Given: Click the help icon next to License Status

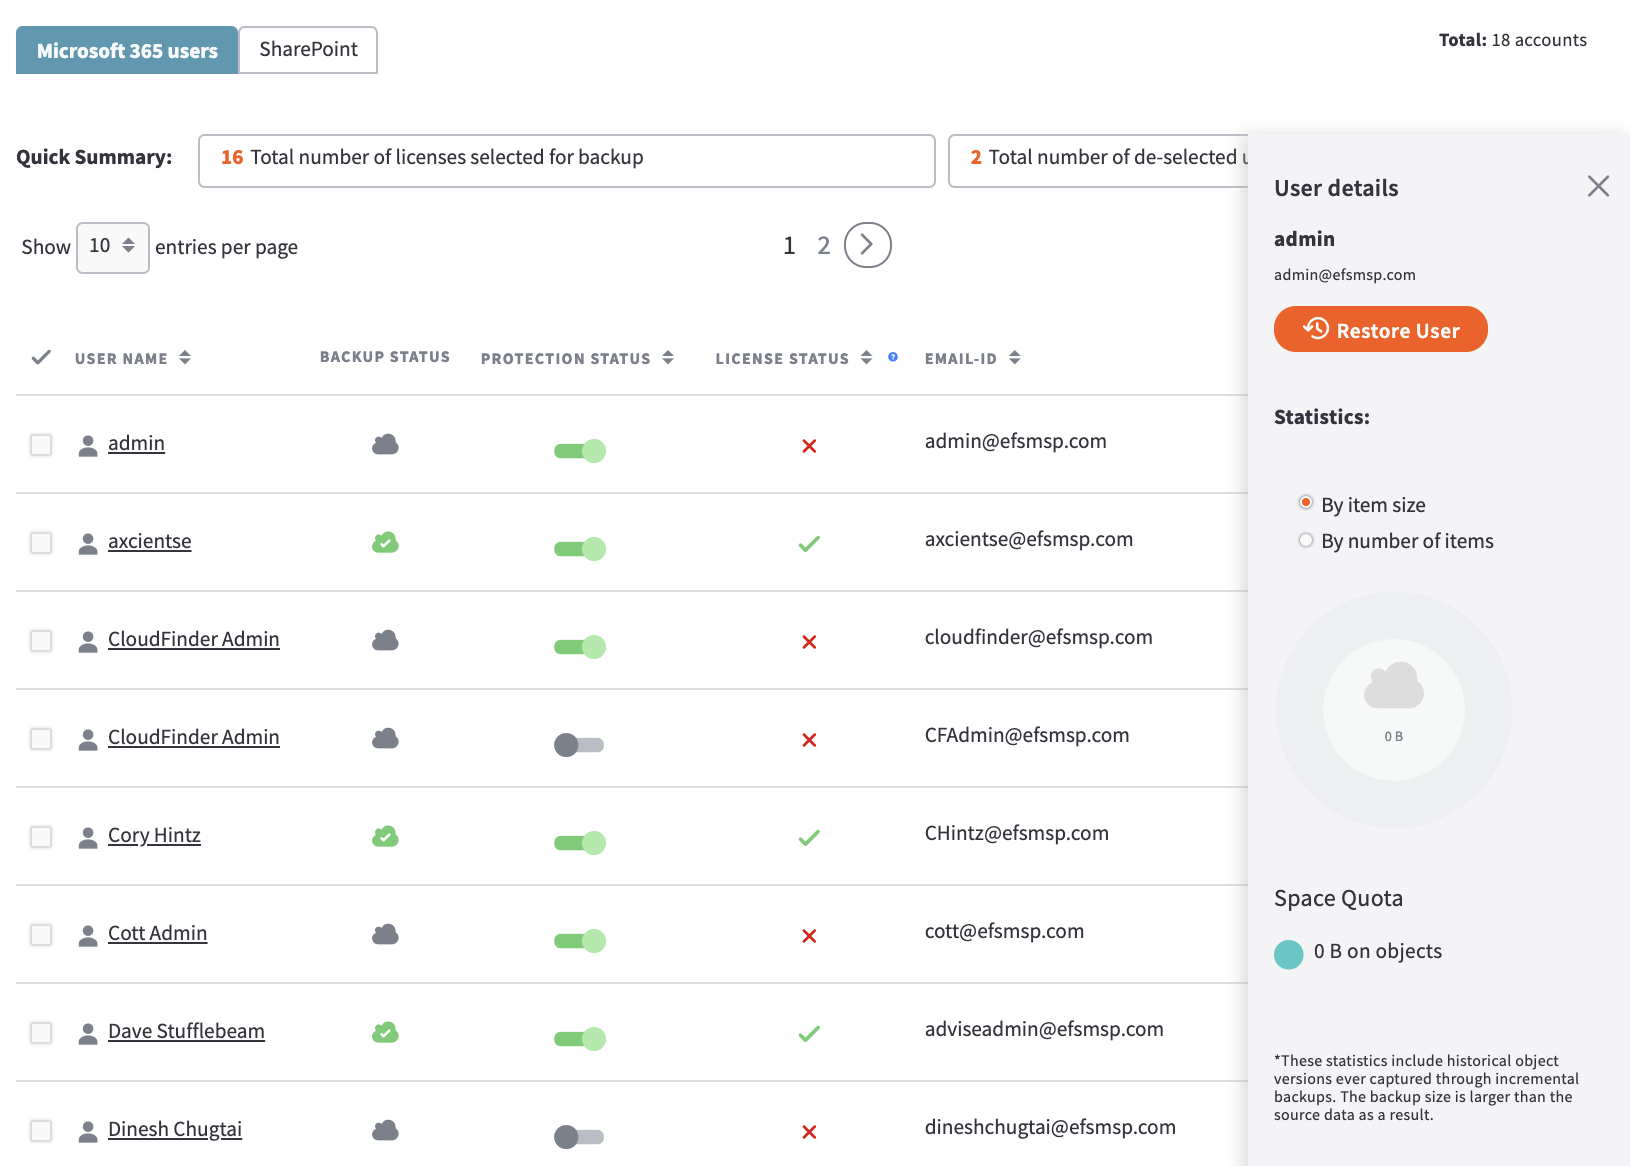Looking at the screenshot, I should (x=892, y=357).
